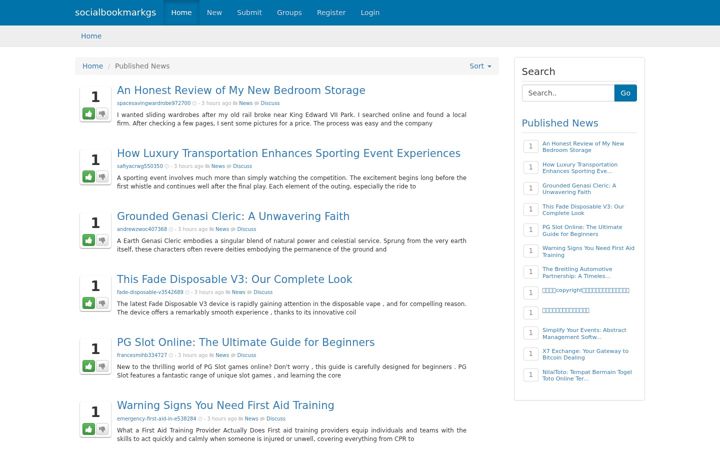Upvote An Honest Review of My New Bedroom Storage

[x=89, y=113]
